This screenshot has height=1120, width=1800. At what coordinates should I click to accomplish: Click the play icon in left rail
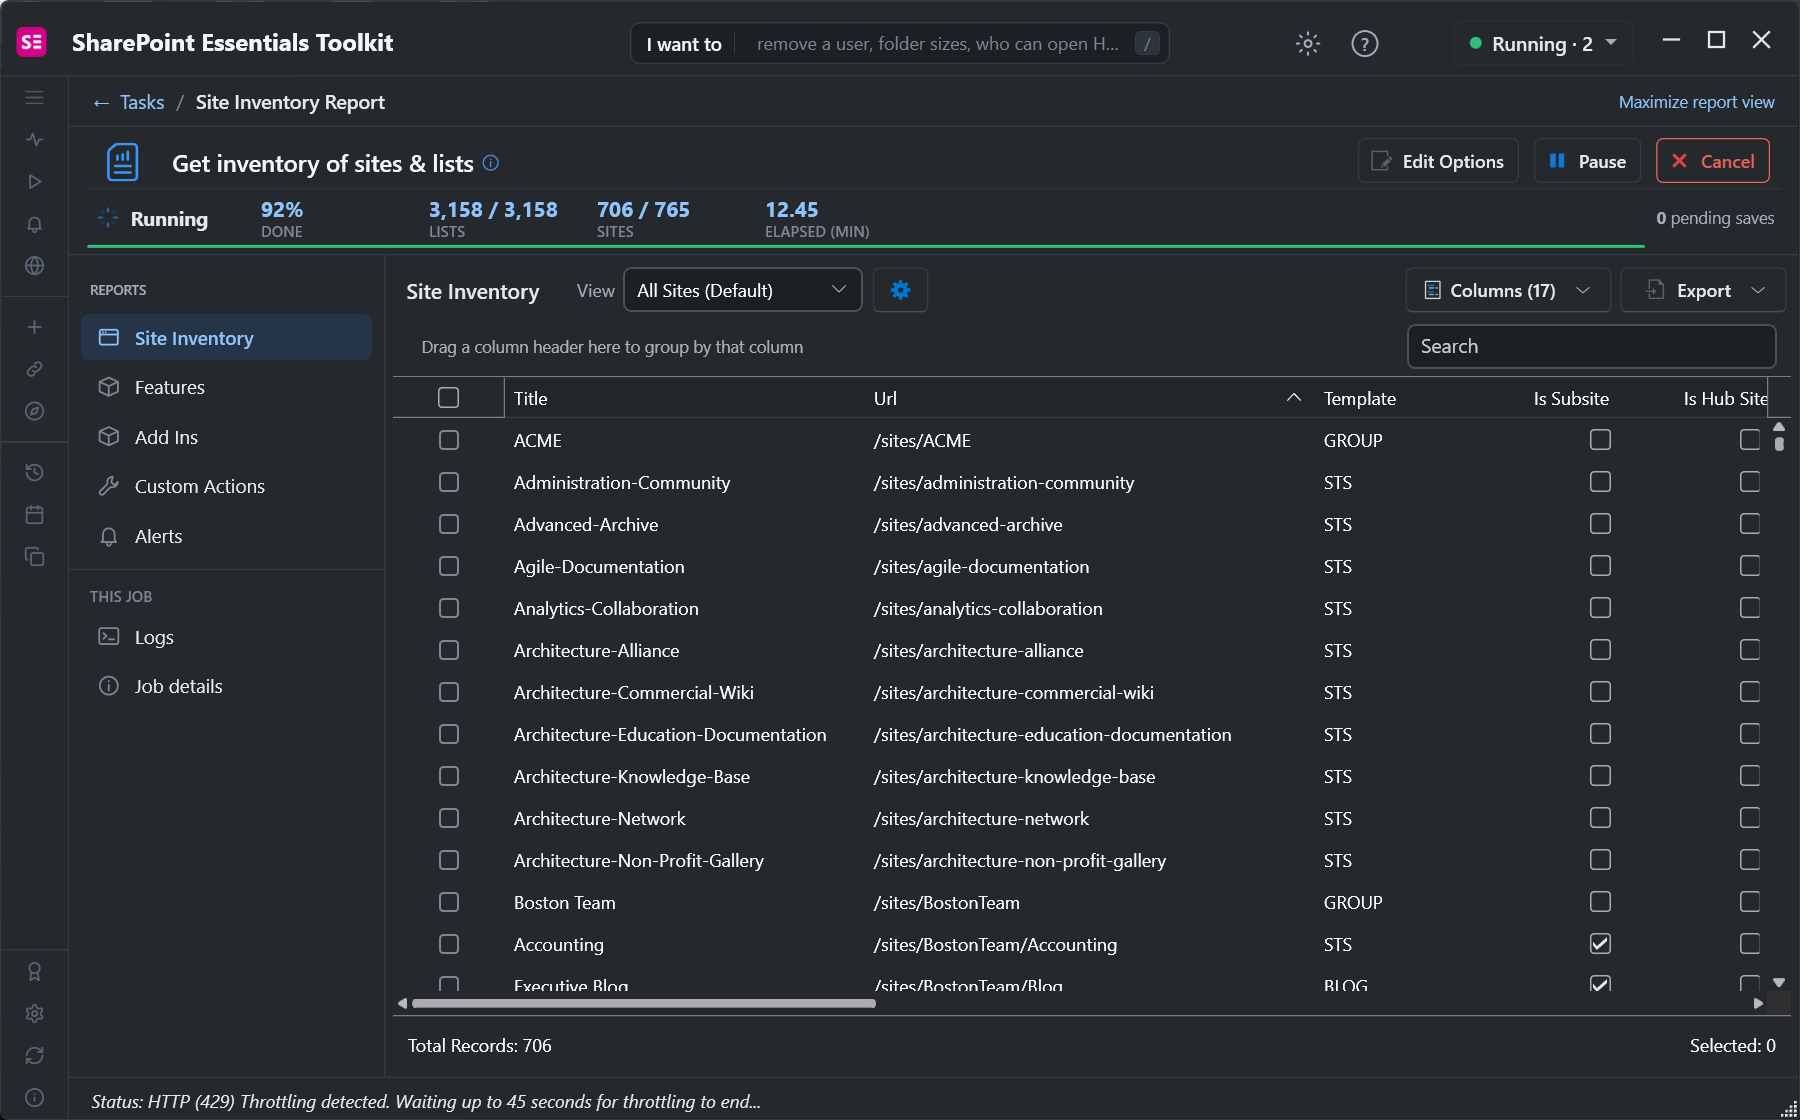point(34,182)
